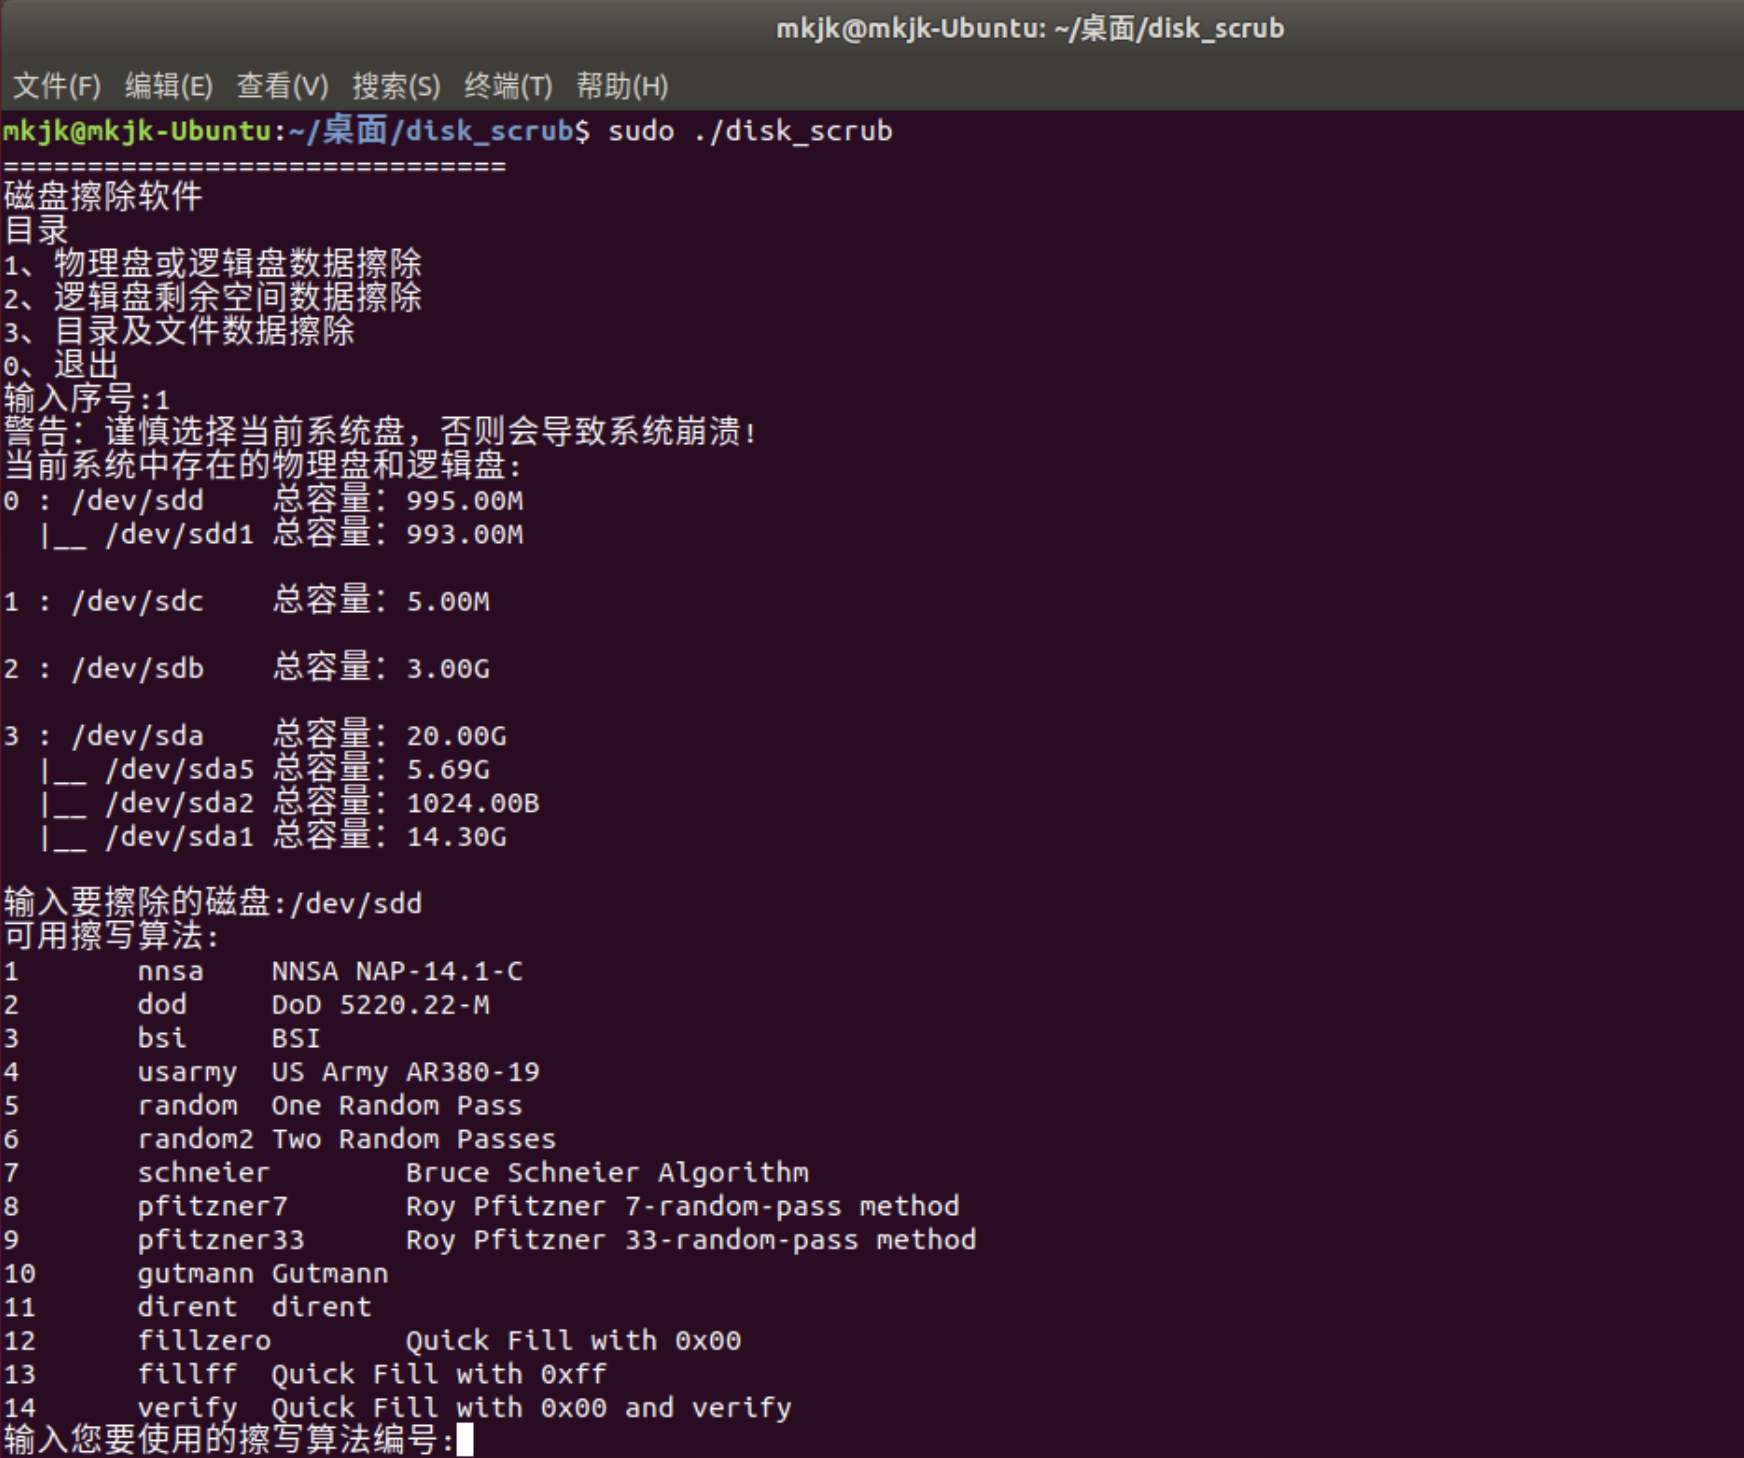Click the heading 磁盘擦除软件
The height and width of the screenshot is (1458, 1744).
103,196
